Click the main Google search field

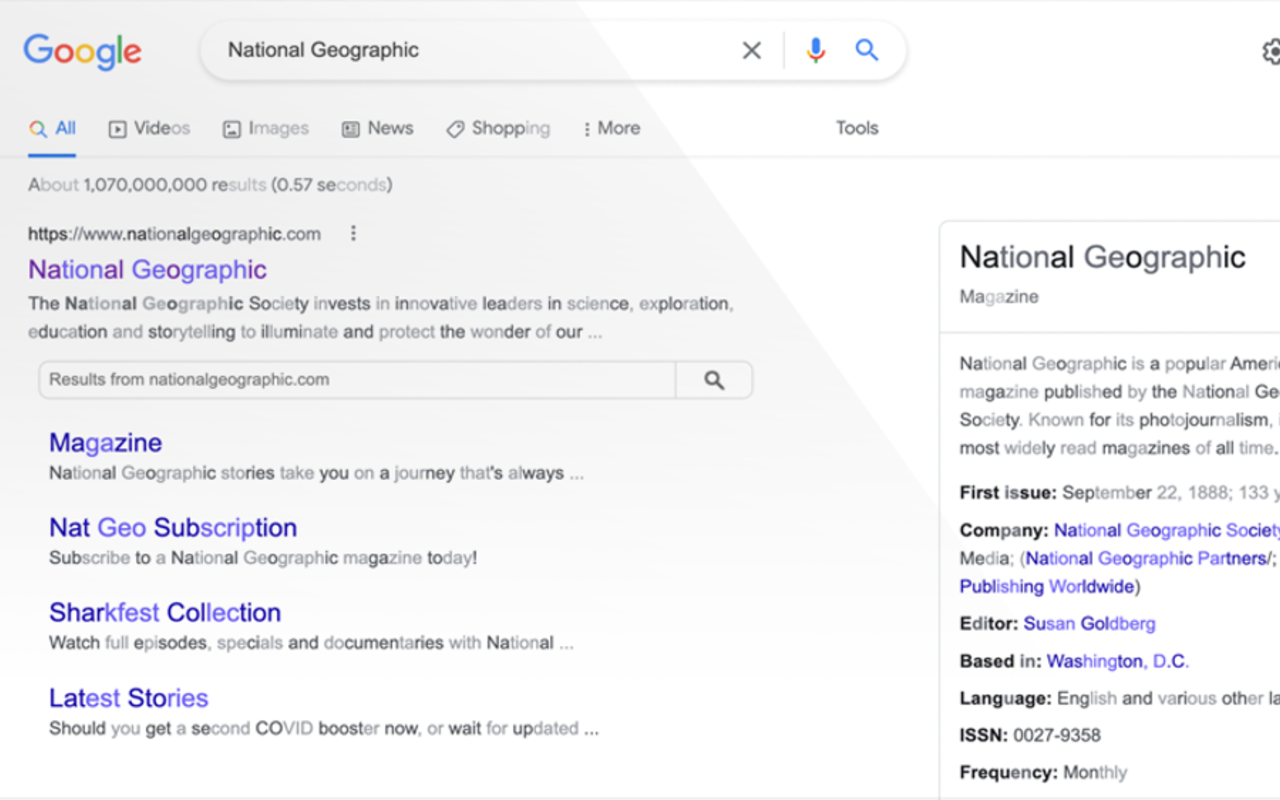tap(470, 50)
